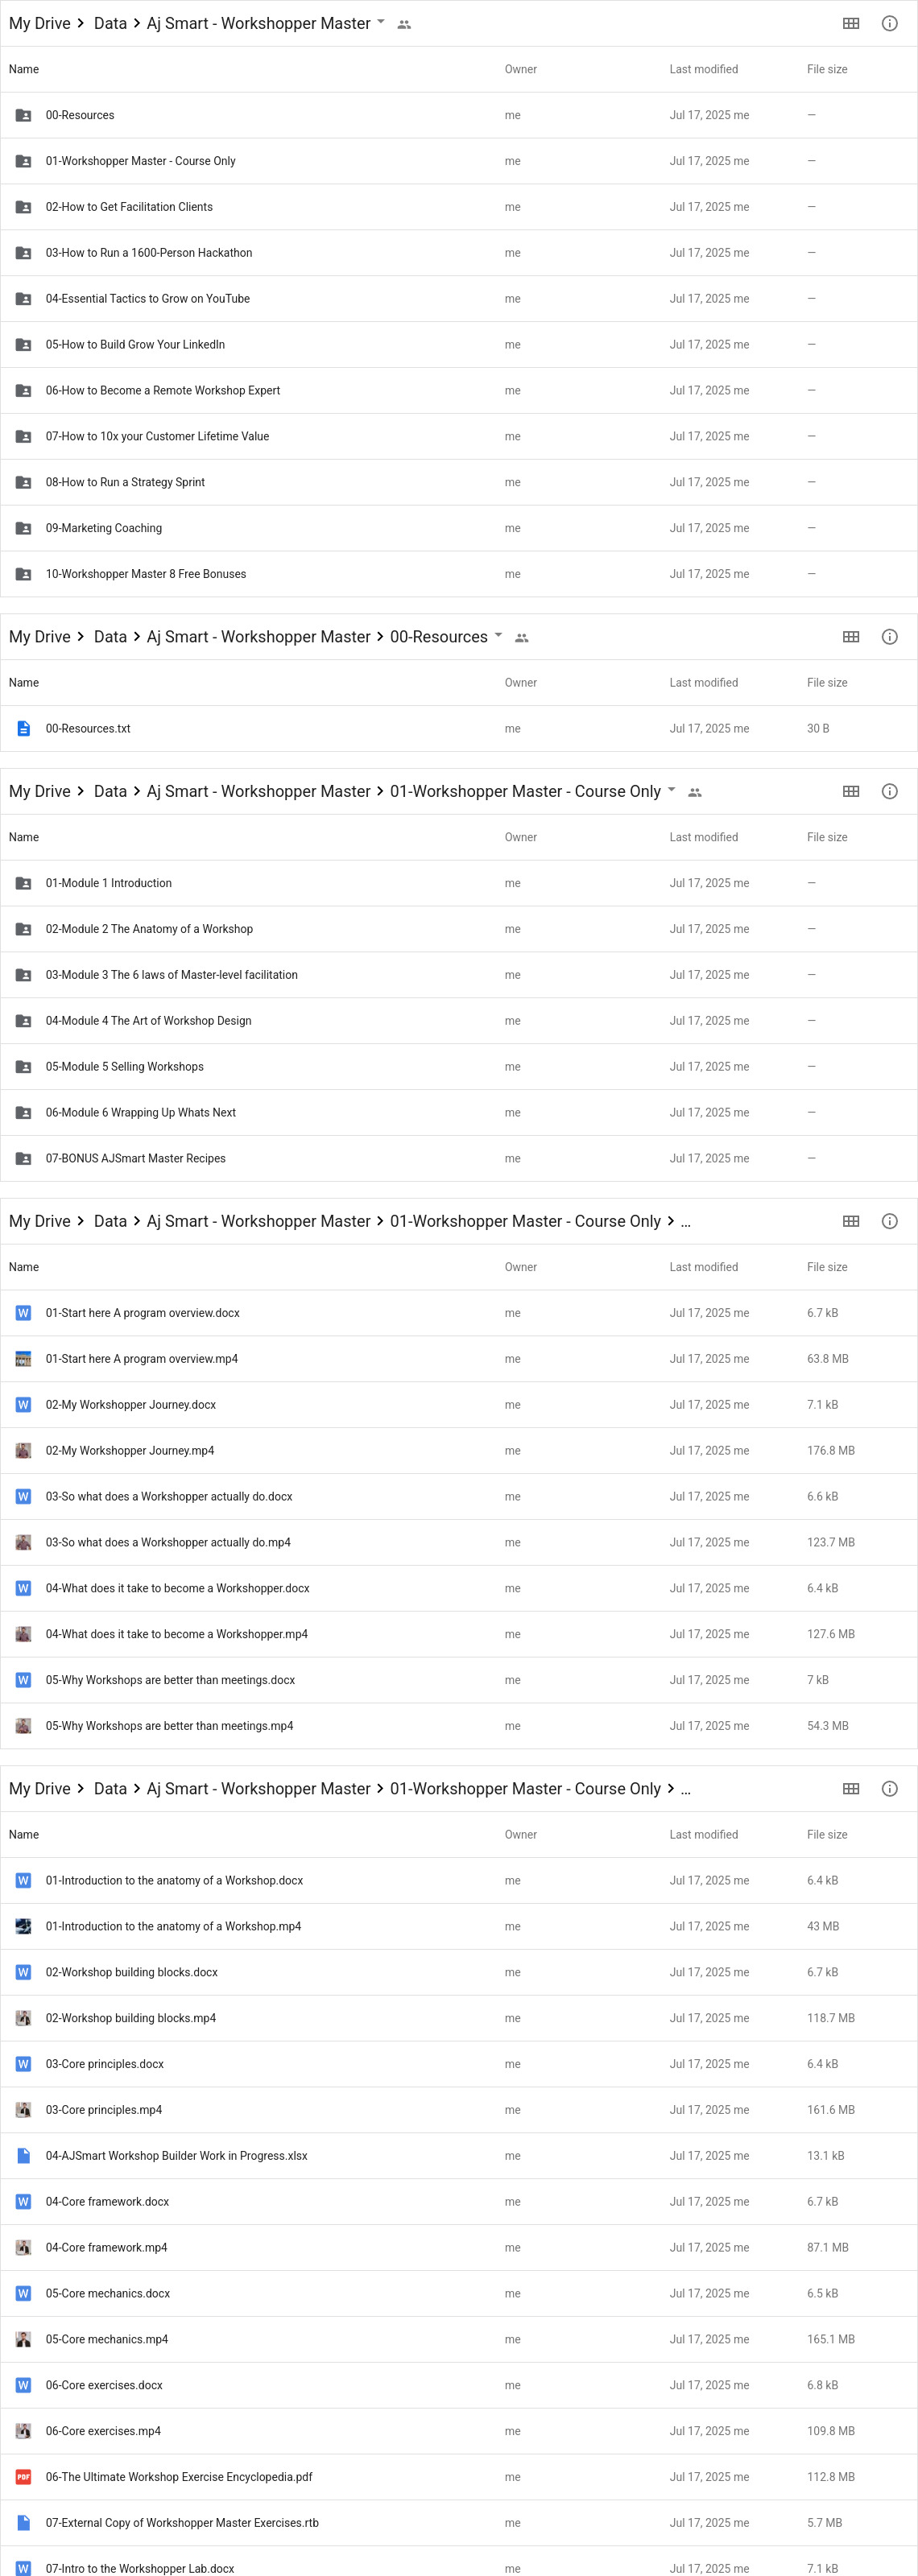This screenshot has width=918, height=2576.
Task: Select 04-Module 4 The Art of Workshop Design row
Action: (x=459, y=1021)
